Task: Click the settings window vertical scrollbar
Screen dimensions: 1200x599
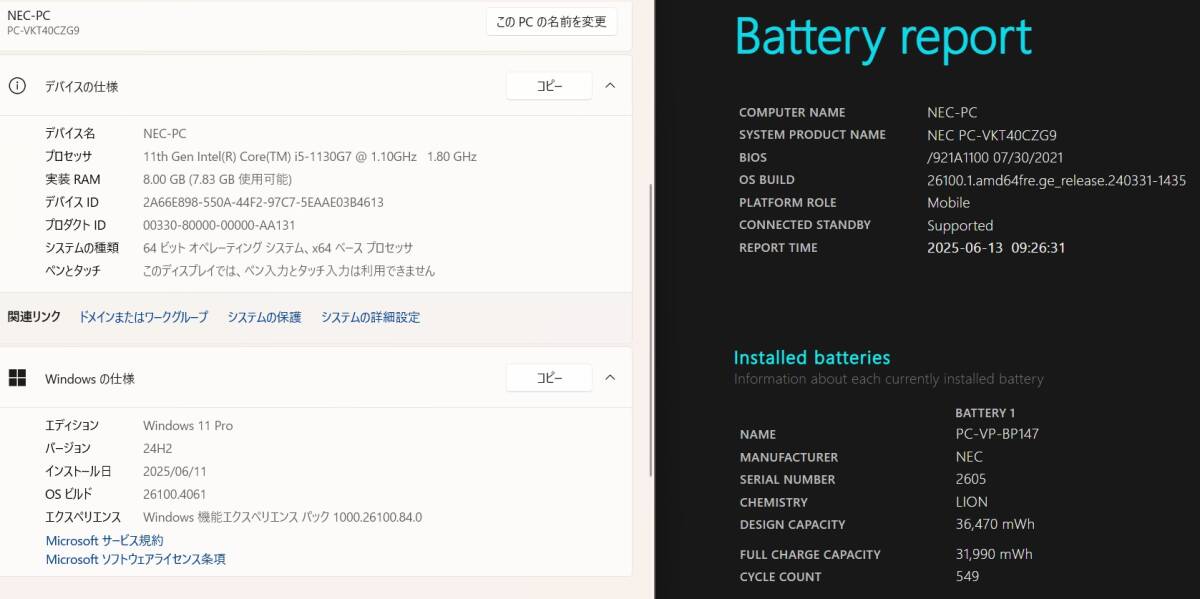Action: (651, 330)
